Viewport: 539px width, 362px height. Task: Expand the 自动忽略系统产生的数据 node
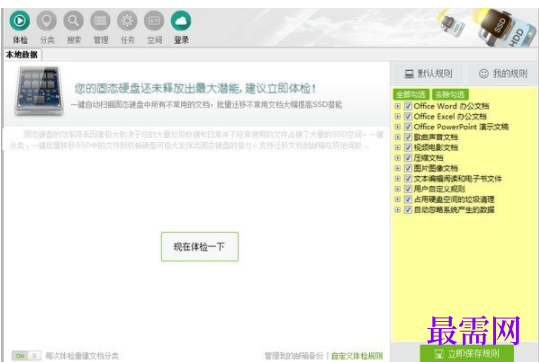coord(398,209)
